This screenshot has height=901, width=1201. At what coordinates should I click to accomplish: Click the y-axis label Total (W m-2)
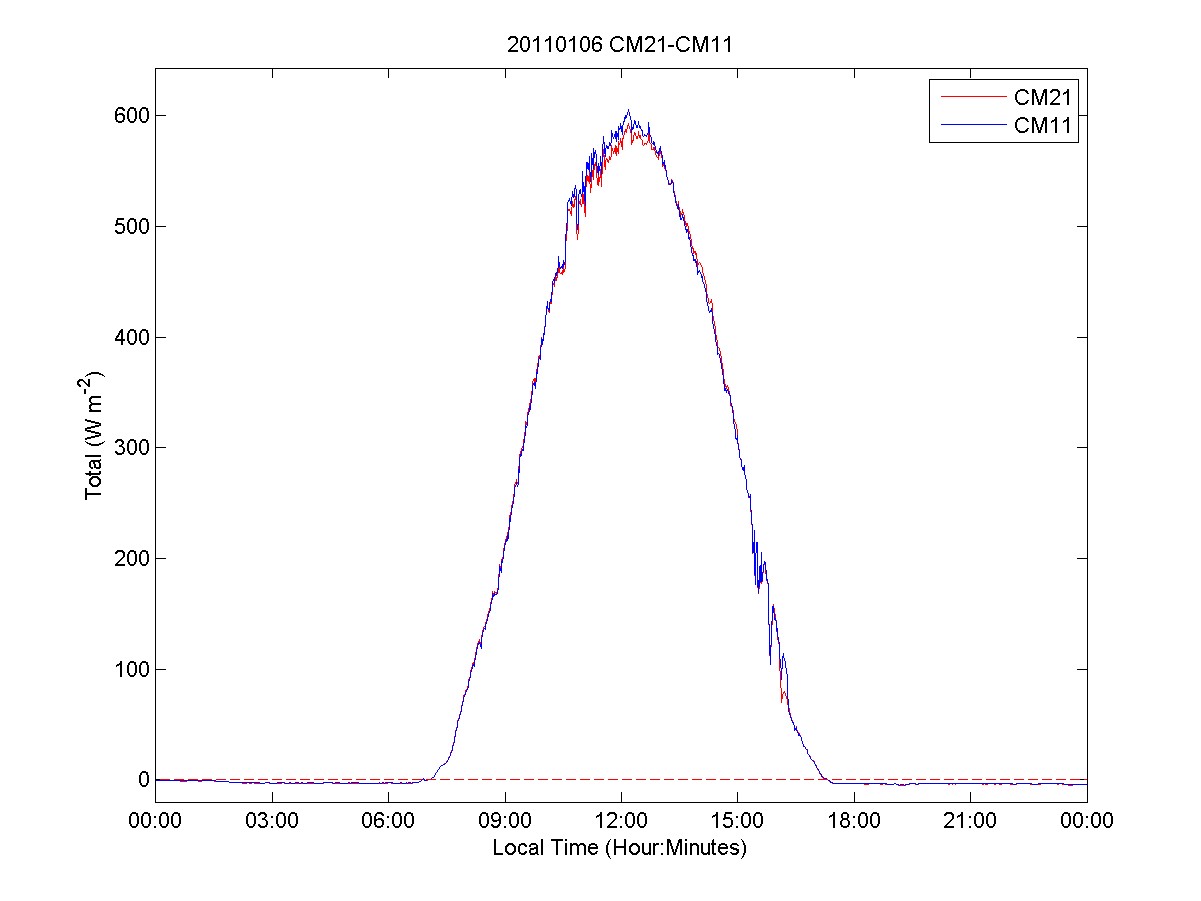[95, 435]
